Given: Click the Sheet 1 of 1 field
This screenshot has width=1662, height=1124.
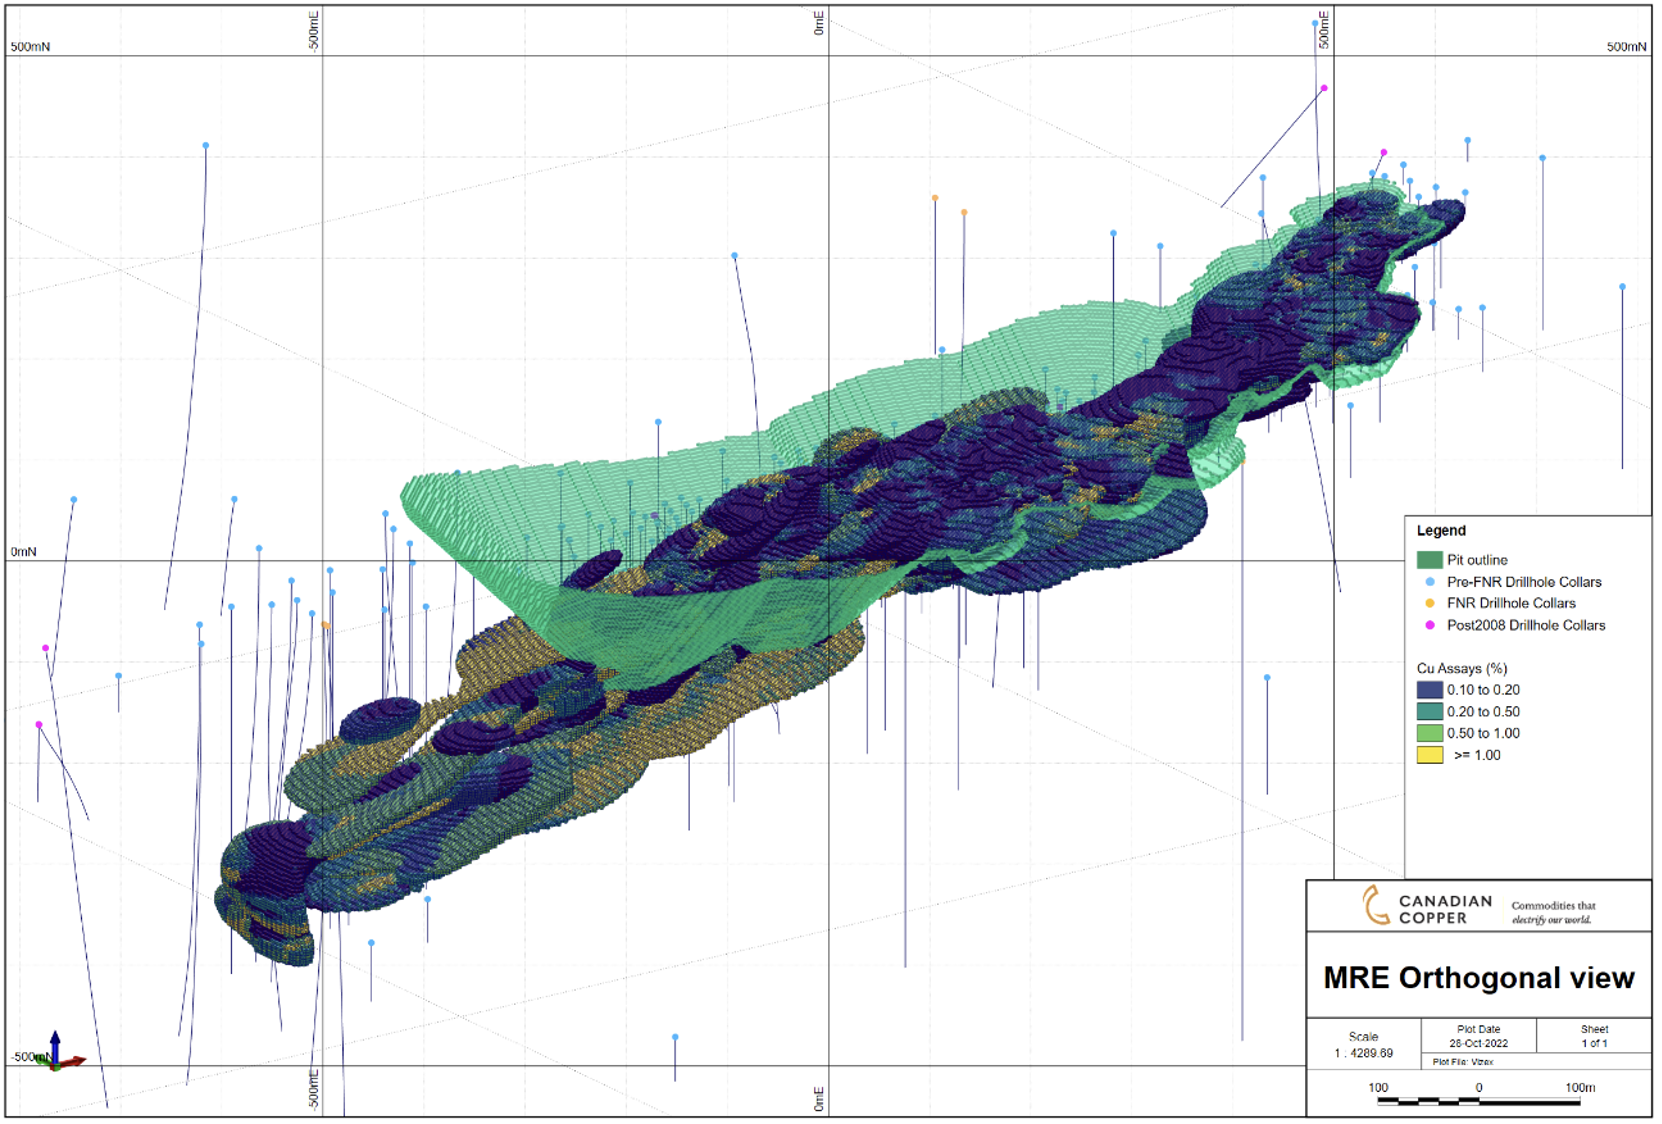Looking at the screenshot, I should [1594, 1036].
